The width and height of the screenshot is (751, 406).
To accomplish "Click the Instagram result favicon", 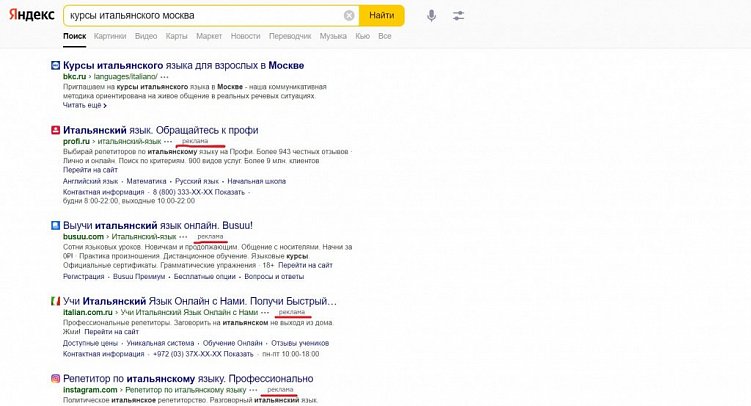I will 56,378.
